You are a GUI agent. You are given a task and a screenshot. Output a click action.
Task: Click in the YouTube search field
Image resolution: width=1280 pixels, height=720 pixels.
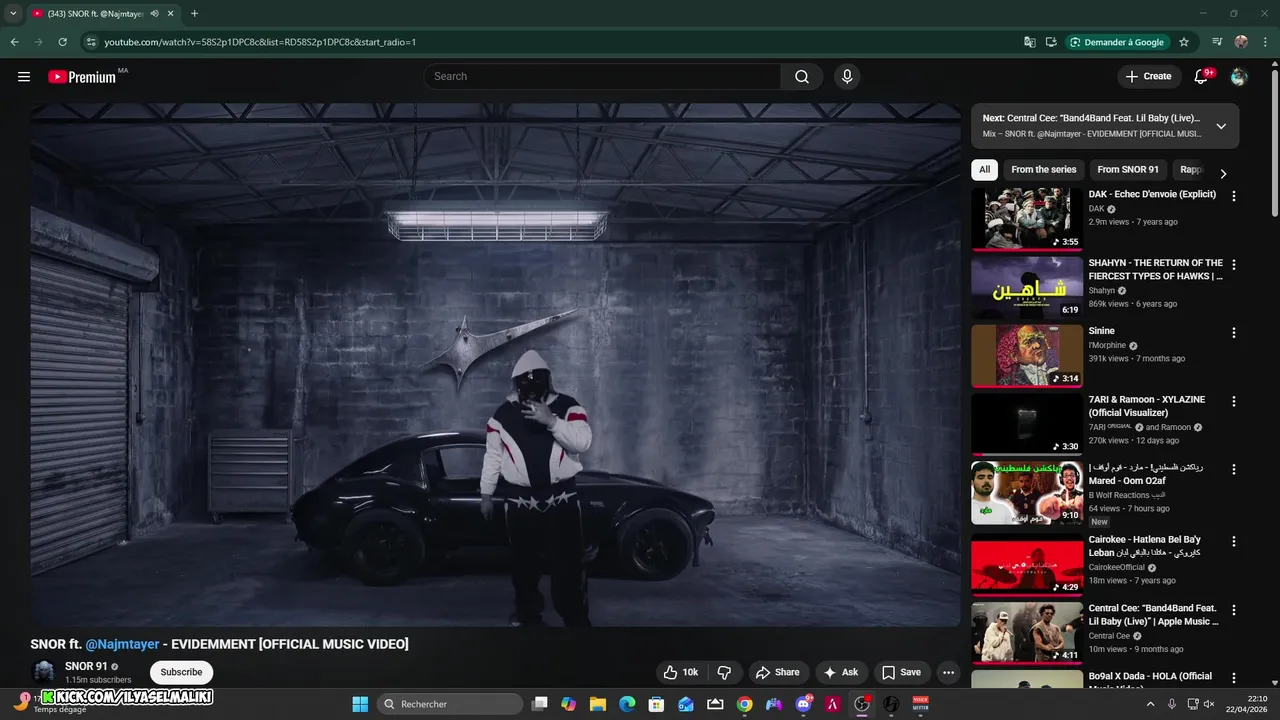pos(602,77)
